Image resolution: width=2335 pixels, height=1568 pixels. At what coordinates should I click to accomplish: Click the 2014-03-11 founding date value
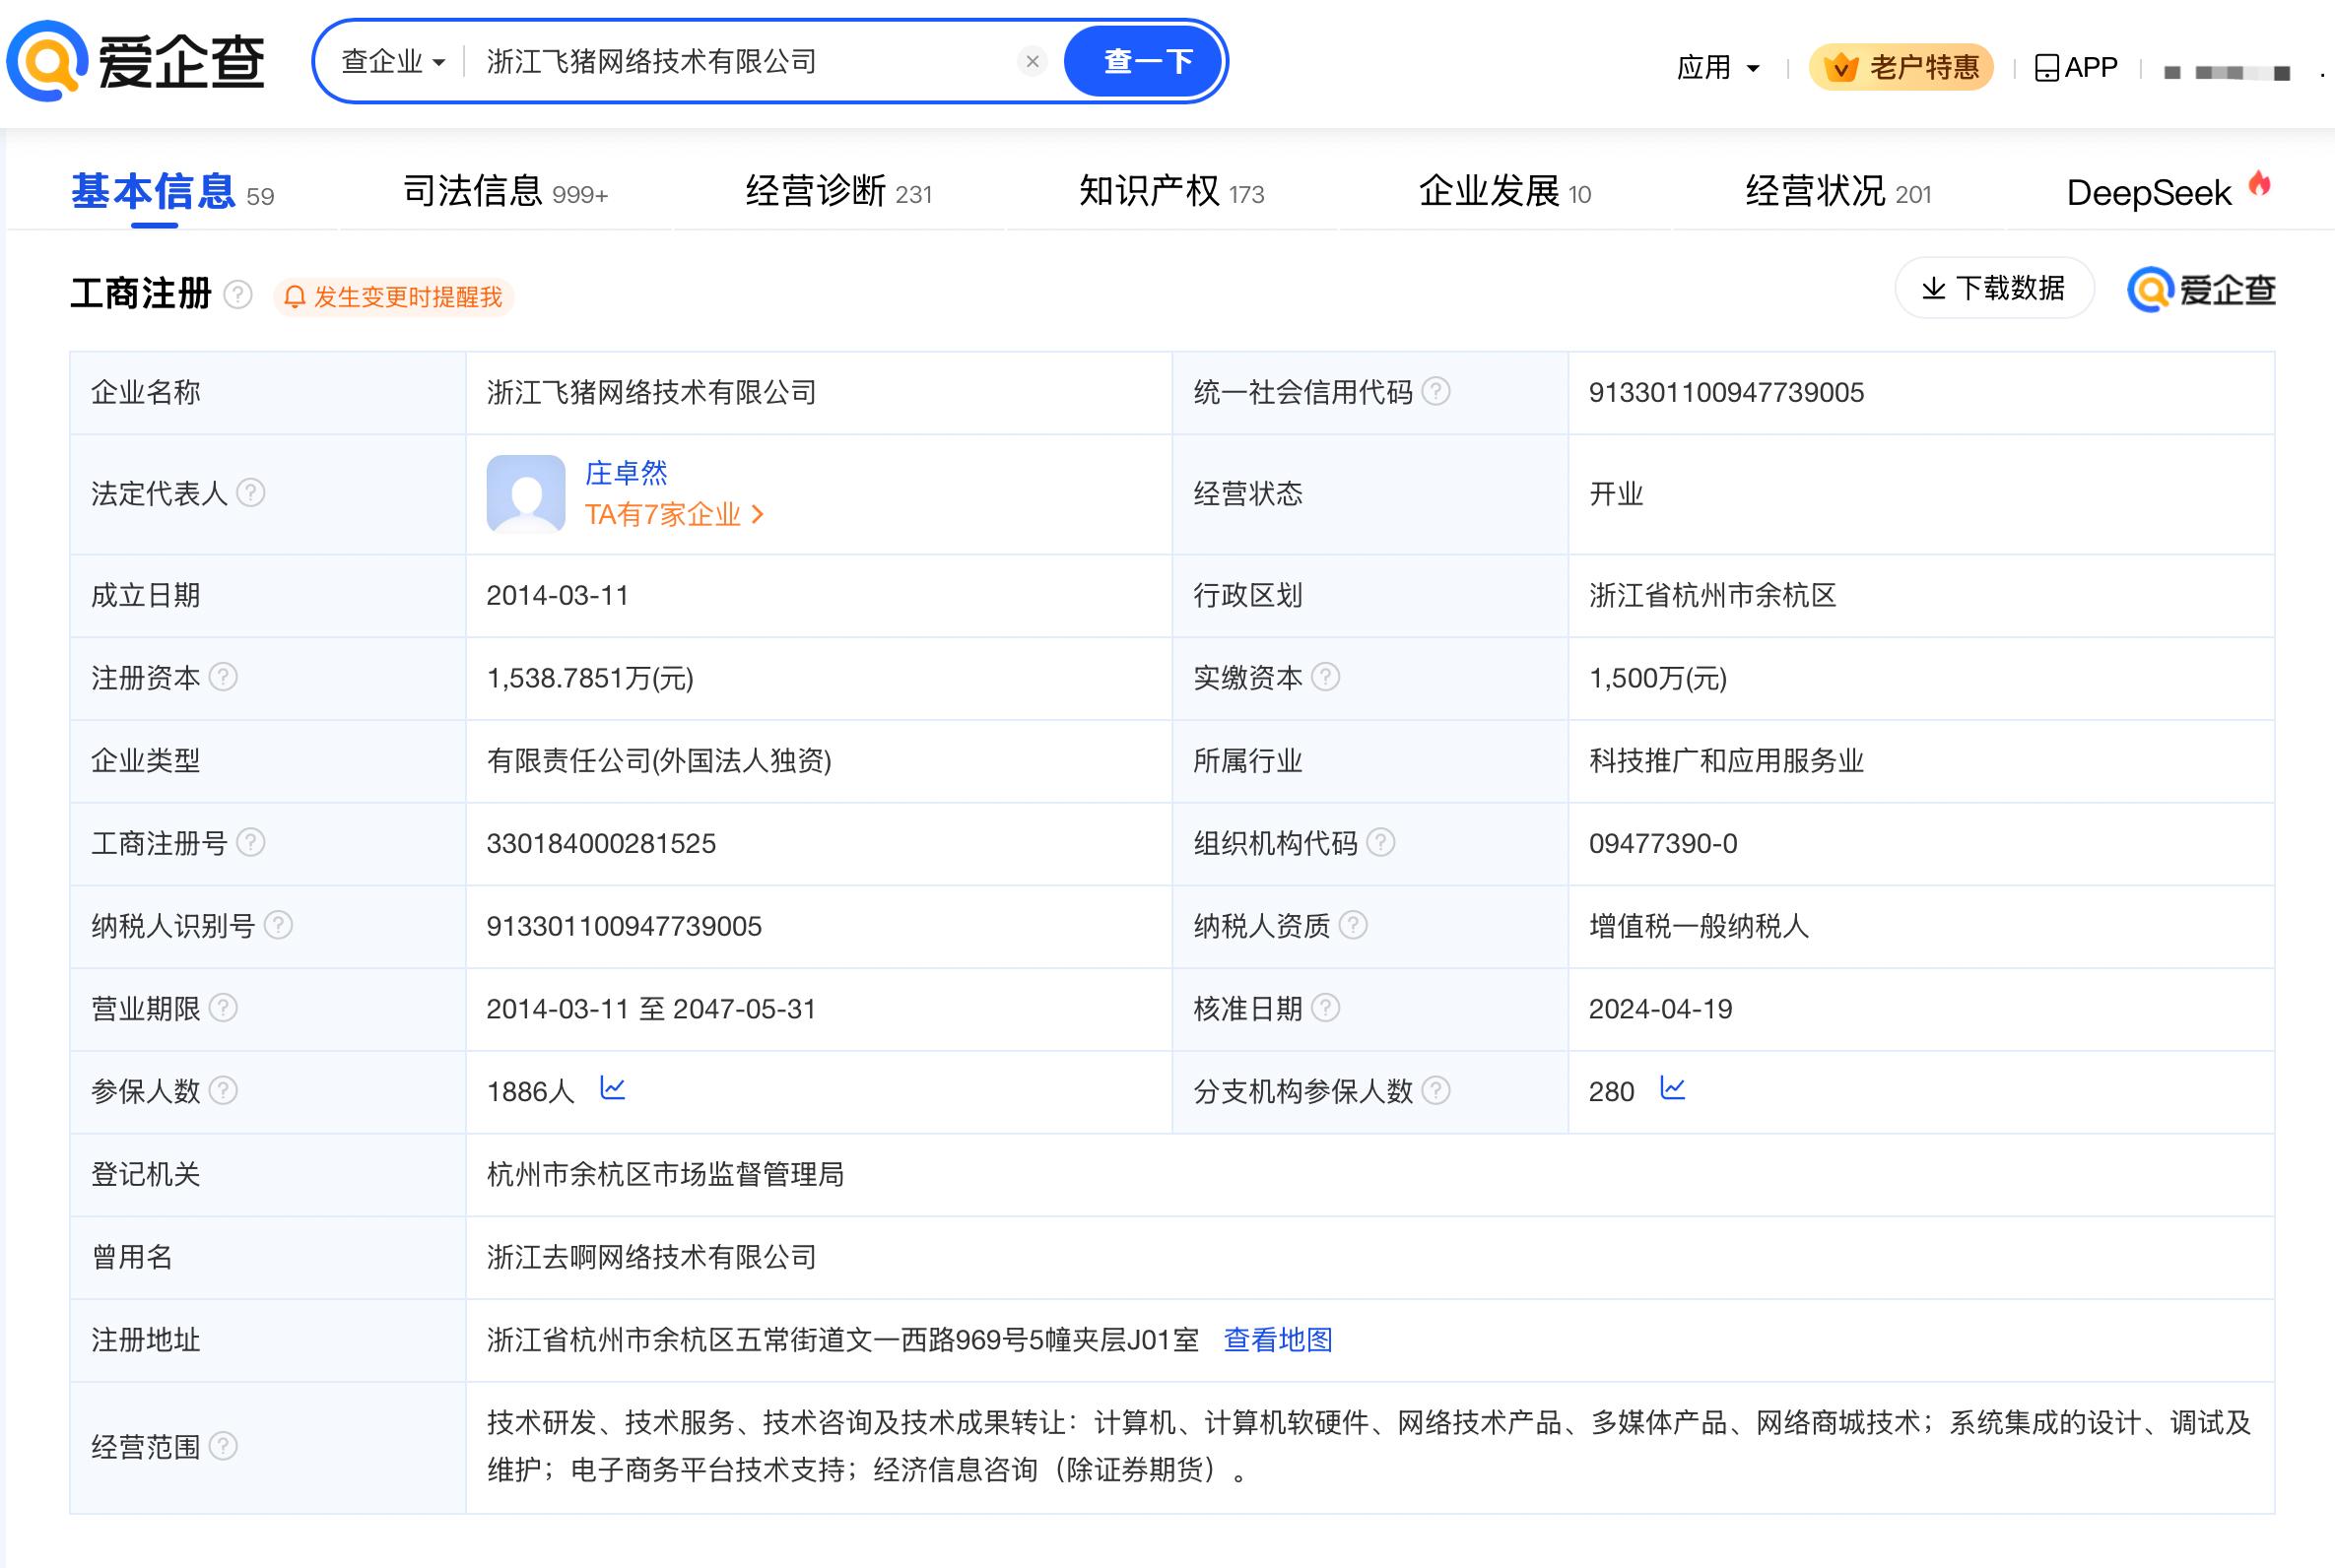(557, 595)
